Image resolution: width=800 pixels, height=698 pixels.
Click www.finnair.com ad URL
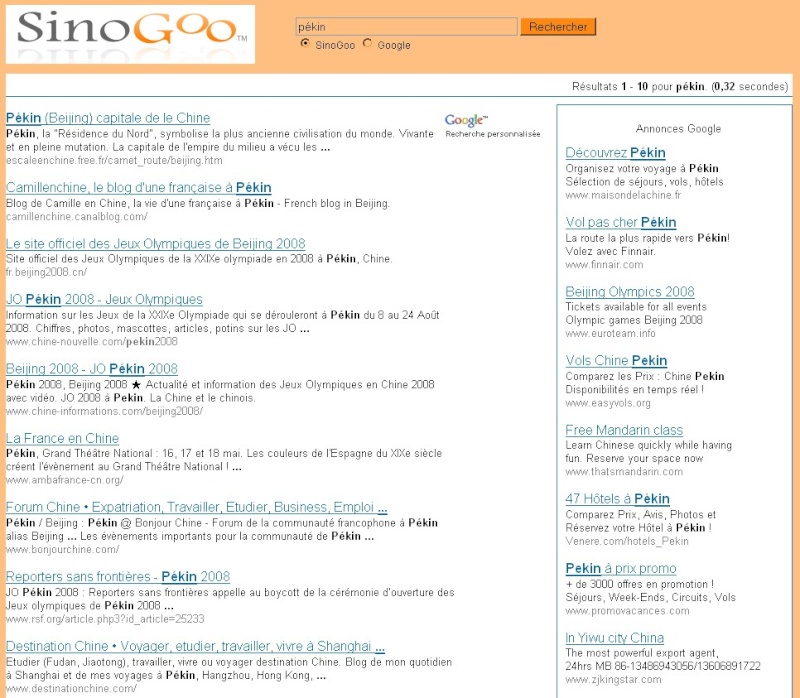pyautogui.click(x=604, y=264)
